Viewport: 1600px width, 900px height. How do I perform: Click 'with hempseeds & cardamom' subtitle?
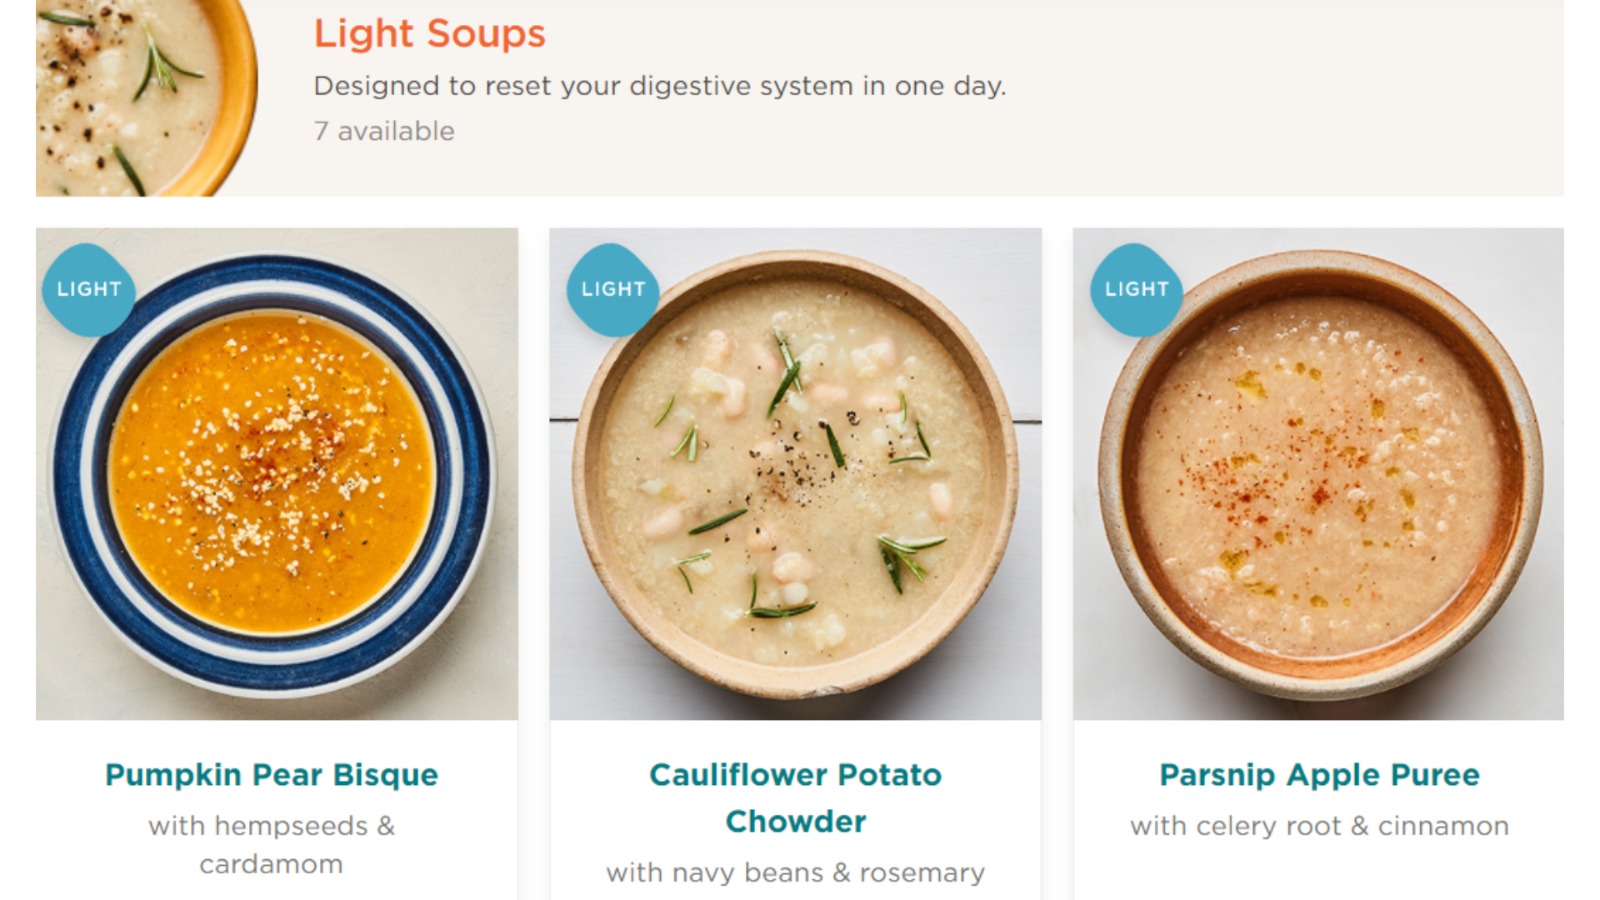(272, 845)
